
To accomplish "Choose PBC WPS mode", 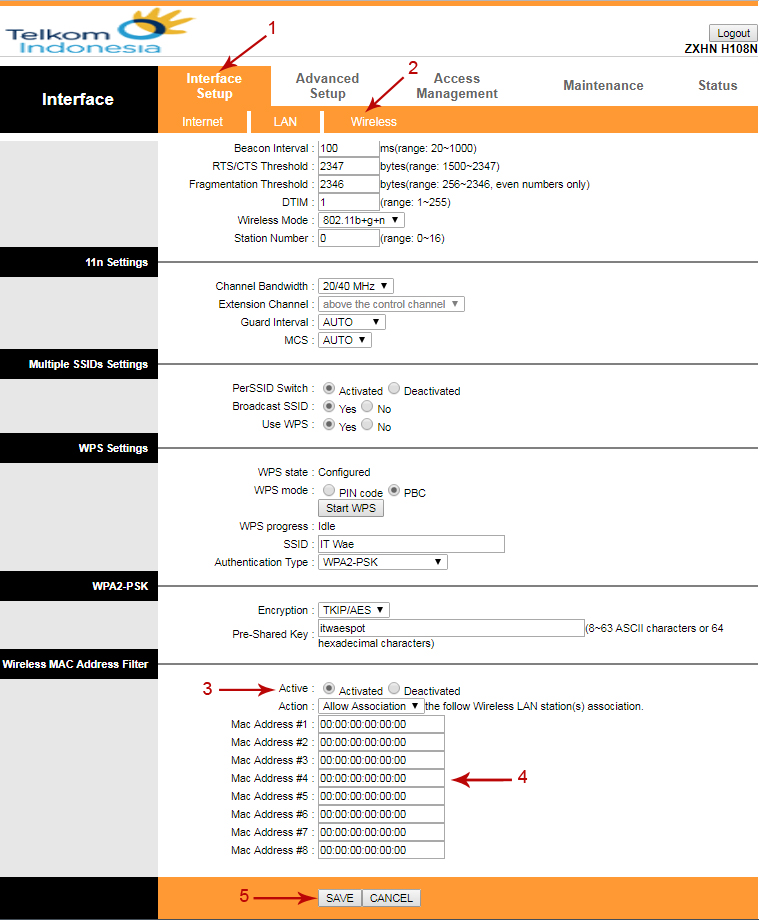I will pos(394,490).
